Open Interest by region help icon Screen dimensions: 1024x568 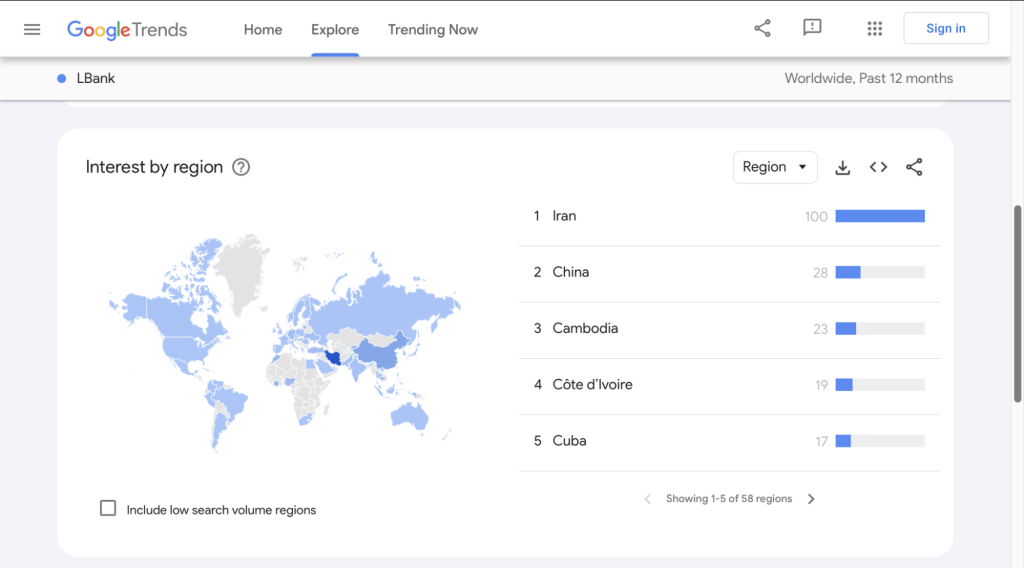[241, 167]
